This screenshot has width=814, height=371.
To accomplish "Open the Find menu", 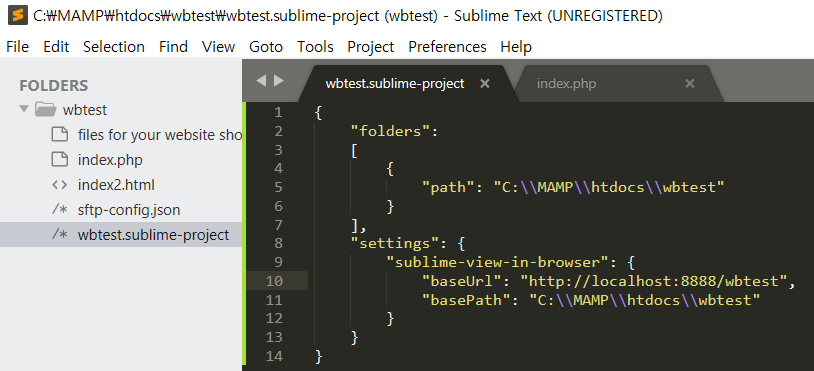I will pyautogui.click(x=173, y=47).
